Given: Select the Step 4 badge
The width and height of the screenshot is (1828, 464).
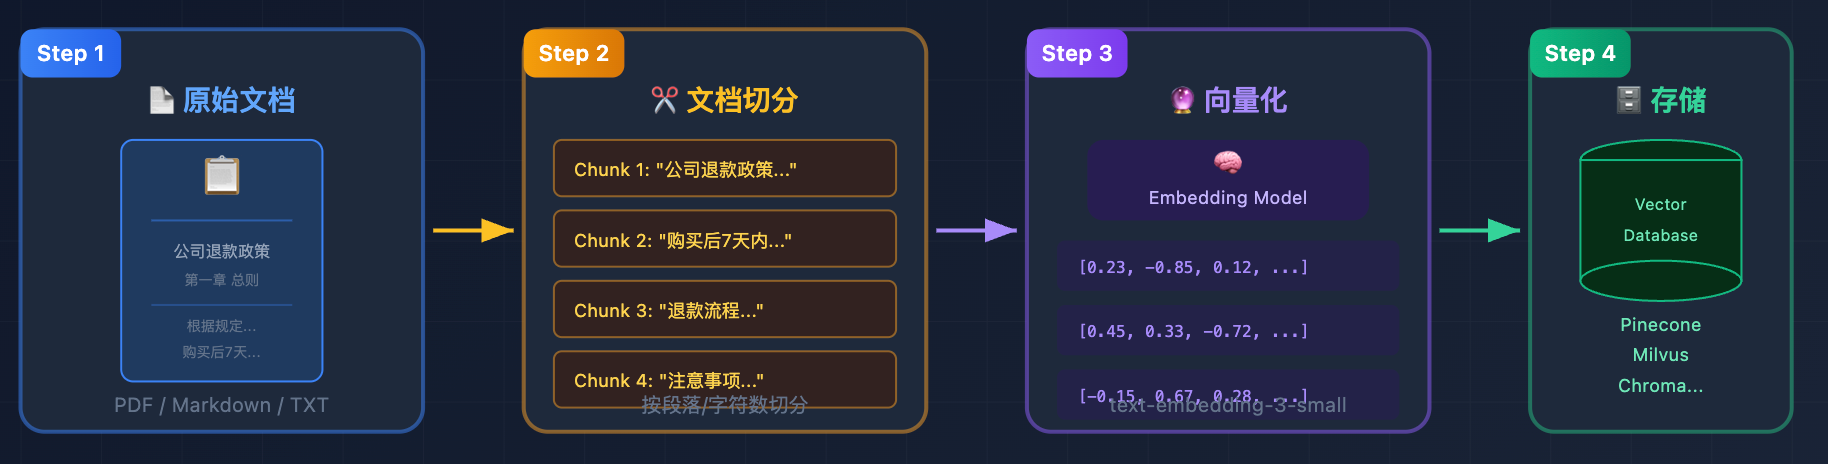Looking at the screenshot, I should [1580, 54].
